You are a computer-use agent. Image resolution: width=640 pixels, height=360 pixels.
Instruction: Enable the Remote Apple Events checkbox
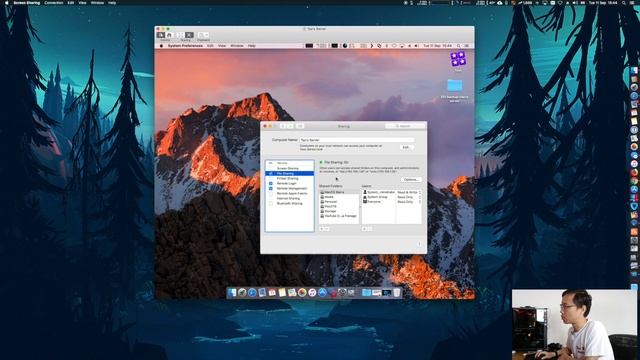pyautogui.click(x=271, y=193)
